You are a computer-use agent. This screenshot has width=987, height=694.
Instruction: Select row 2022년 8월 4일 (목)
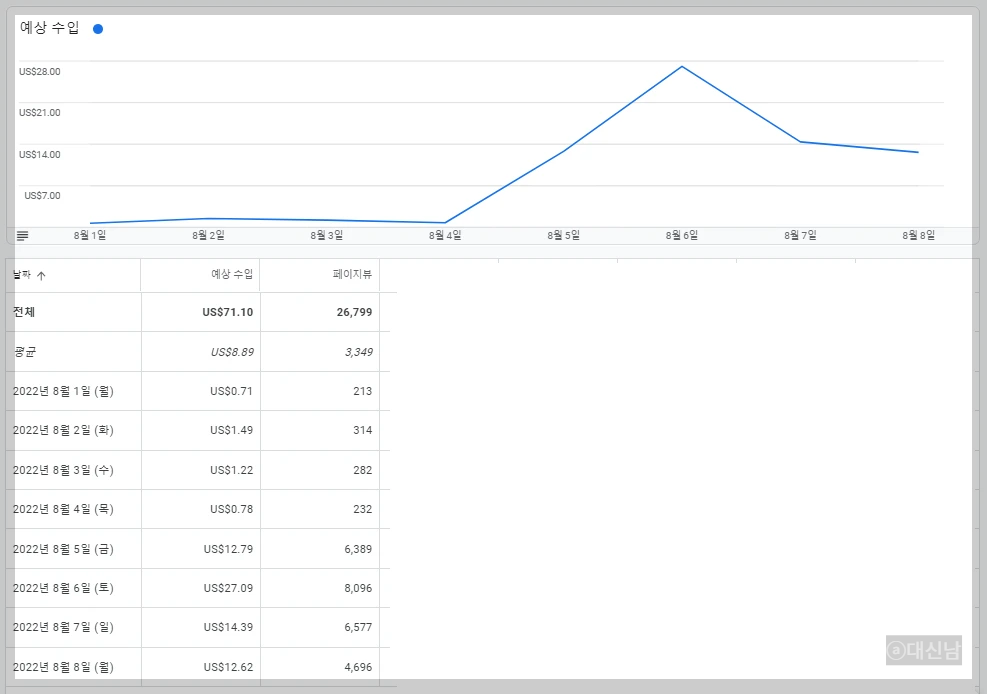click(x=63, y=509)
